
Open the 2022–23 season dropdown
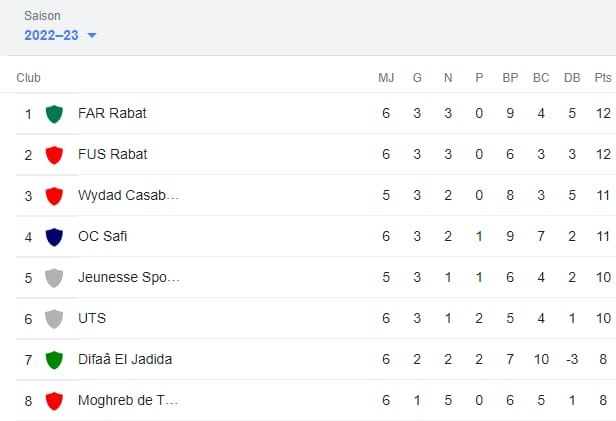tap(53, 35)
